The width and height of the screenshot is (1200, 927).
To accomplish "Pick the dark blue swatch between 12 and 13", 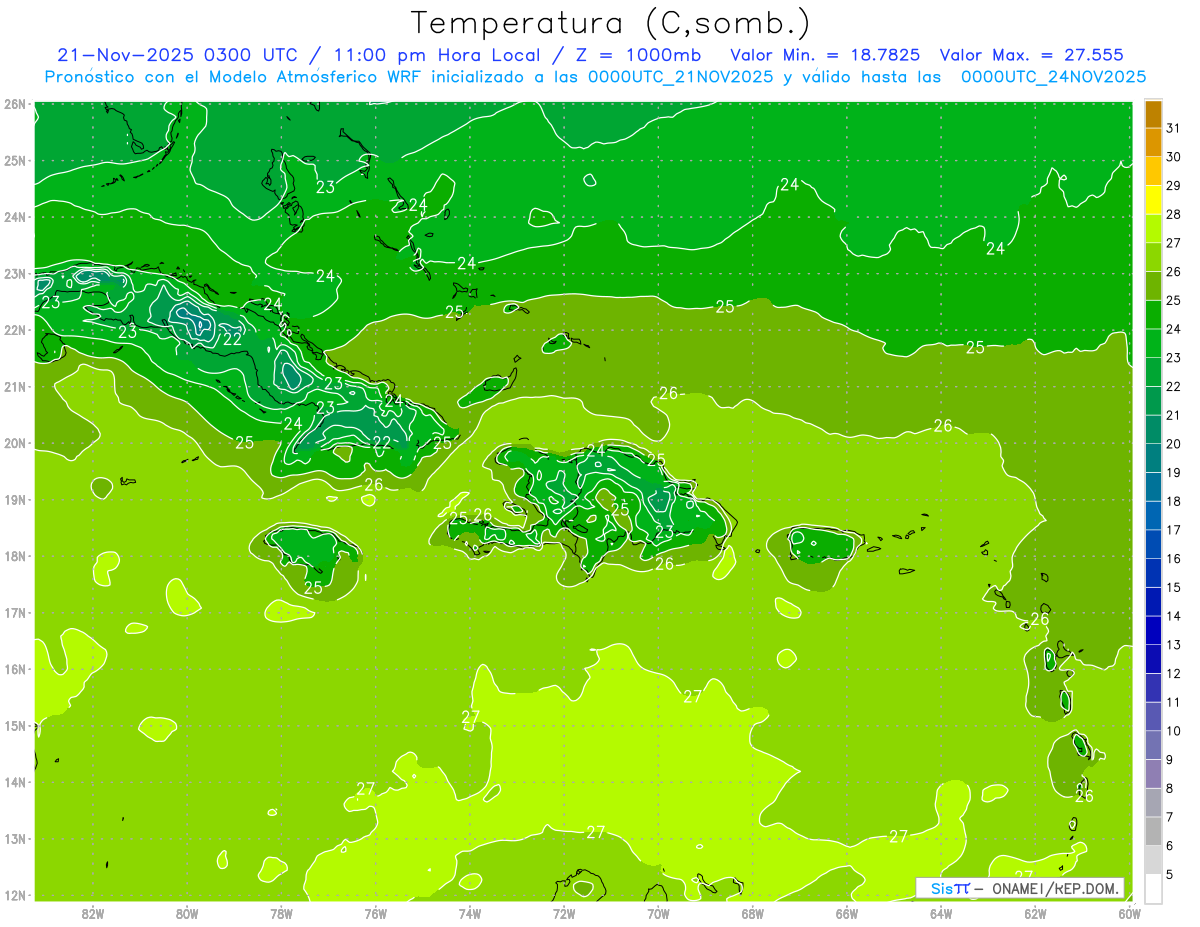I will pos(1152,659).
